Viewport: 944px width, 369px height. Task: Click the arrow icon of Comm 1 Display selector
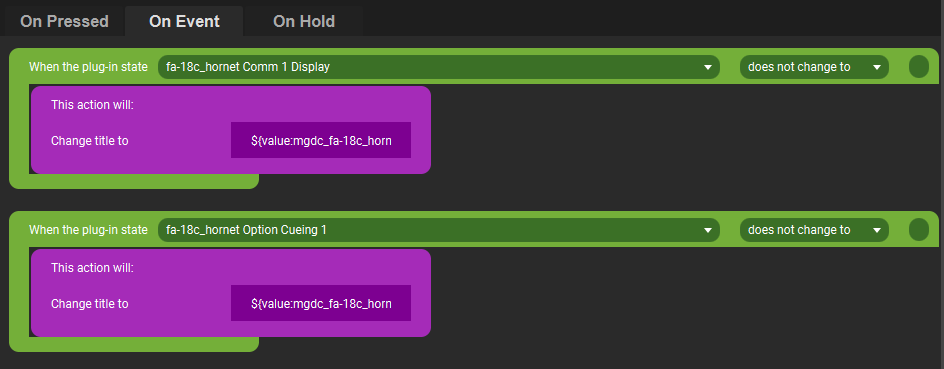(x=708, y=67)
